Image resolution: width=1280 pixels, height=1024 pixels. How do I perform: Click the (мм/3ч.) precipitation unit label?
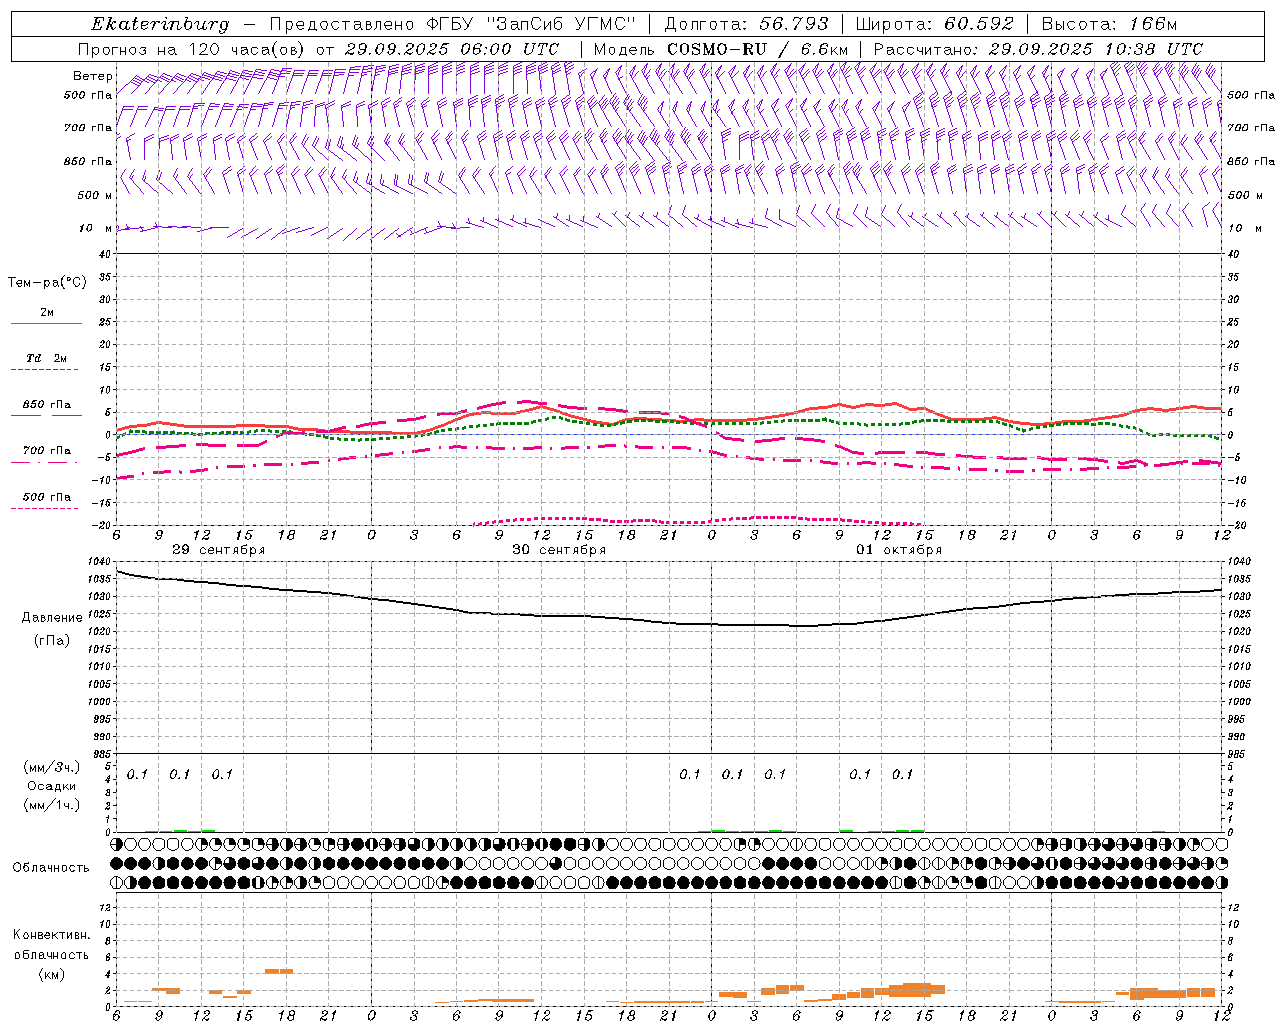point(52,768)
